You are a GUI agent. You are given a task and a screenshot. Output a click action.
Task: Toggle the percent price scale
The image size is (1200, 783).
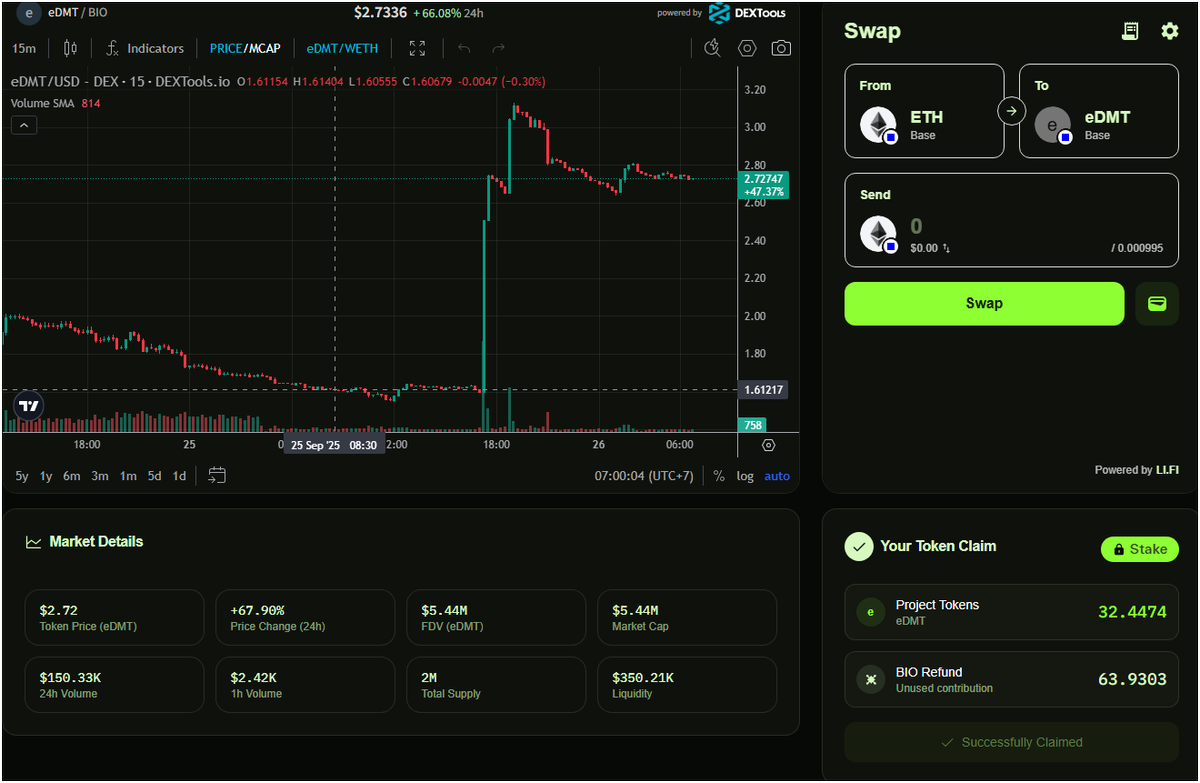tap(719, 476)
